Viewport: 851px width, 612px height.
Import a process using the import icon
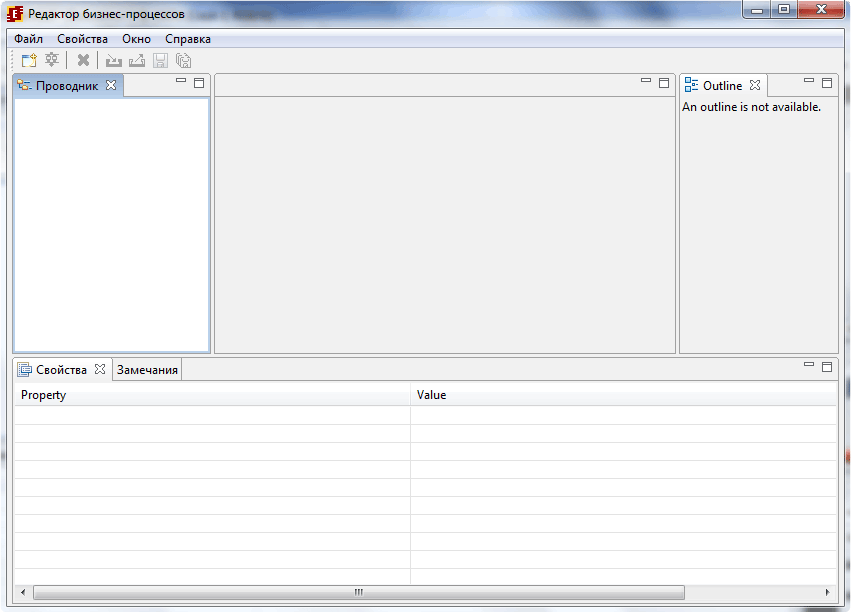click(113, 60)
